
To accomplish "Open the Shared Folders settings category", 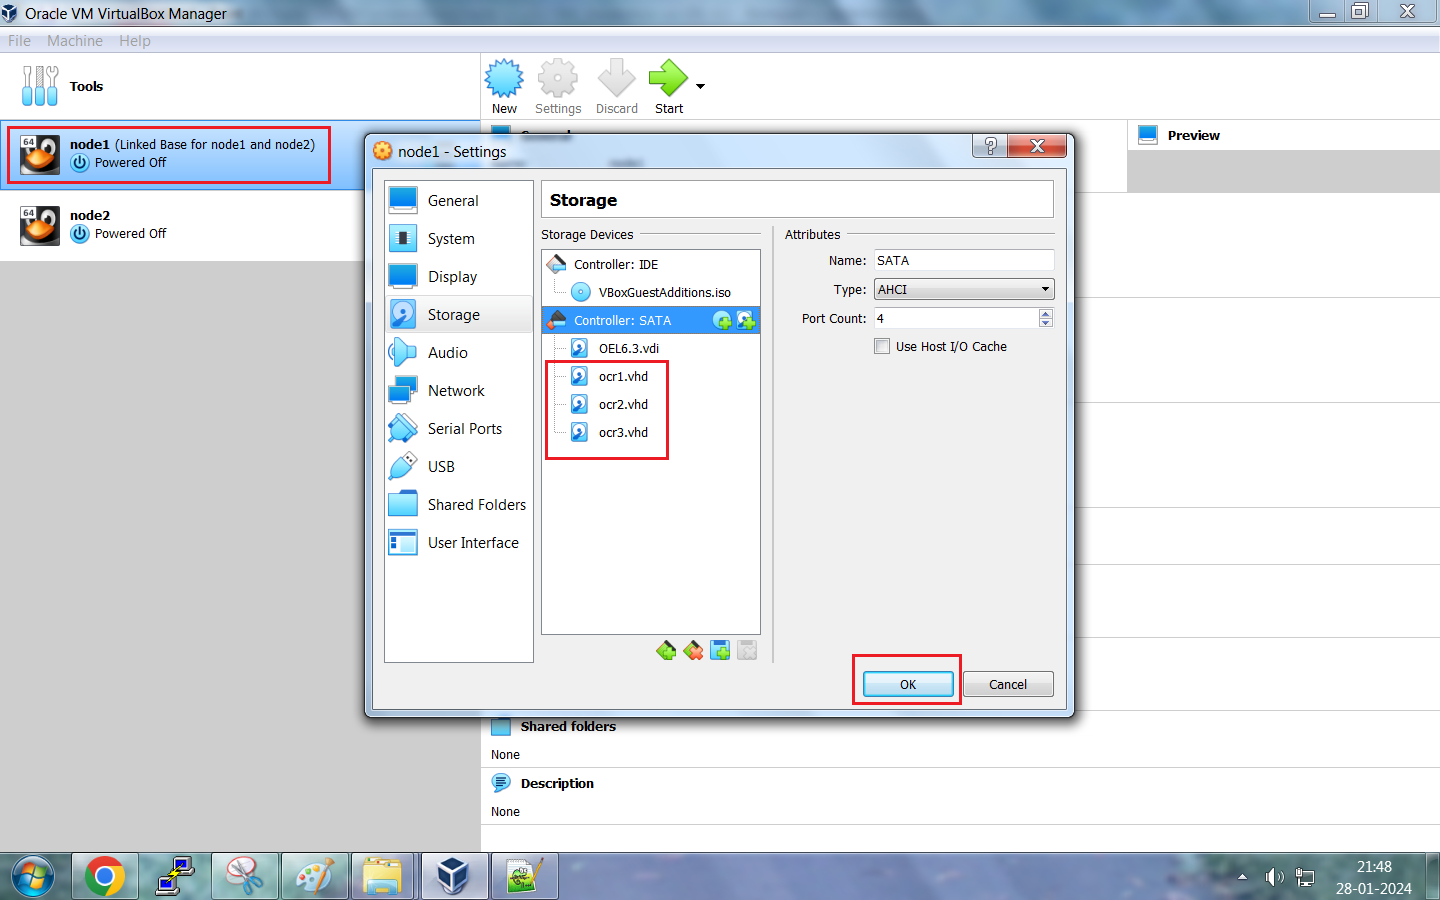I will (x=459, y=505).
